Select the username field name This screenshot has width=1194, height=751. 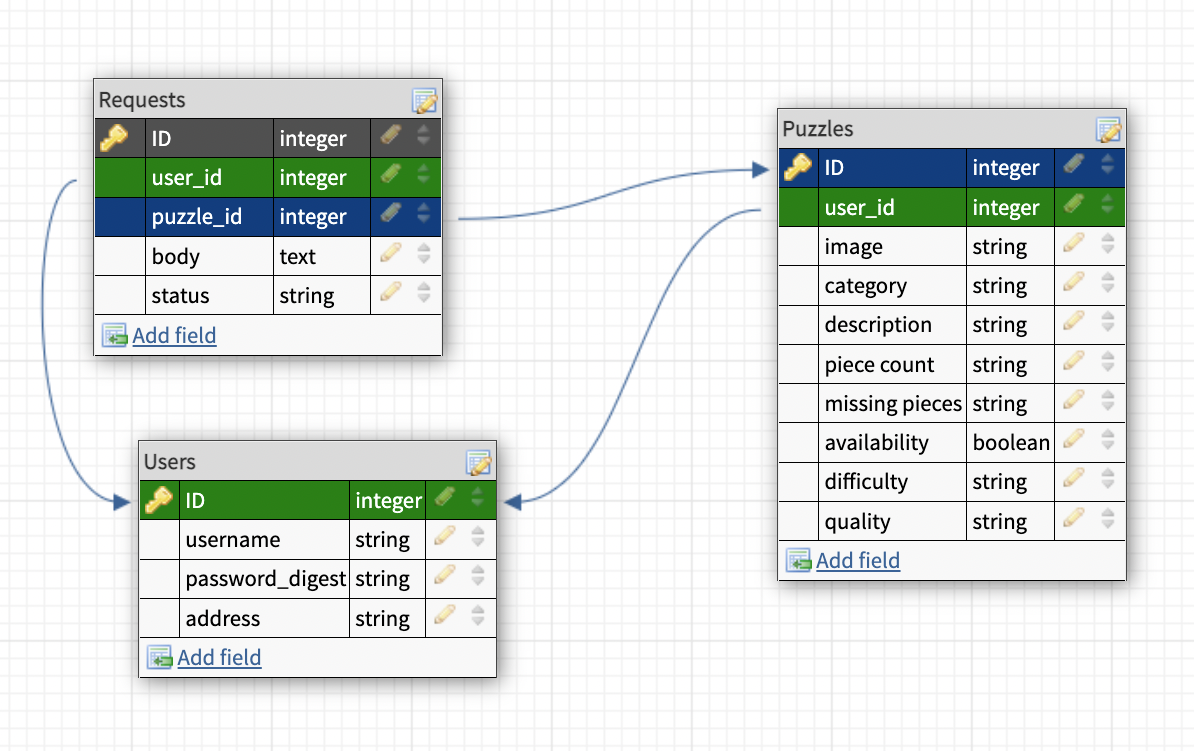pos(233,539)
